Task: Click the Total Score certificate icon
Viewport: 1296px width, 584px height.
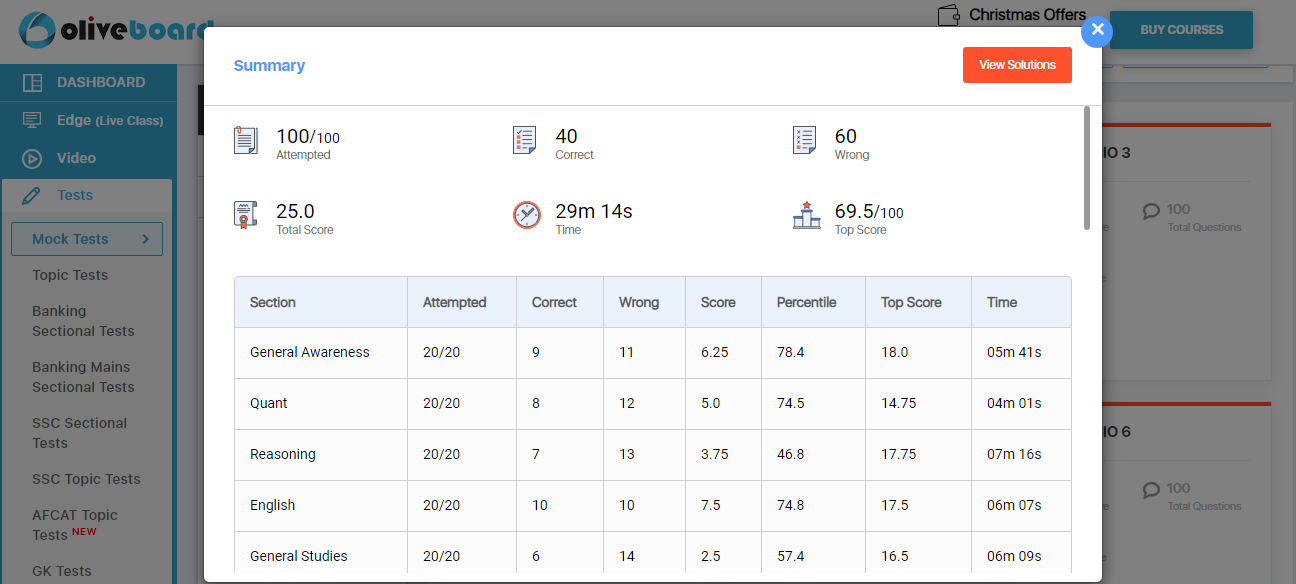Action: (x=245, y=215)
